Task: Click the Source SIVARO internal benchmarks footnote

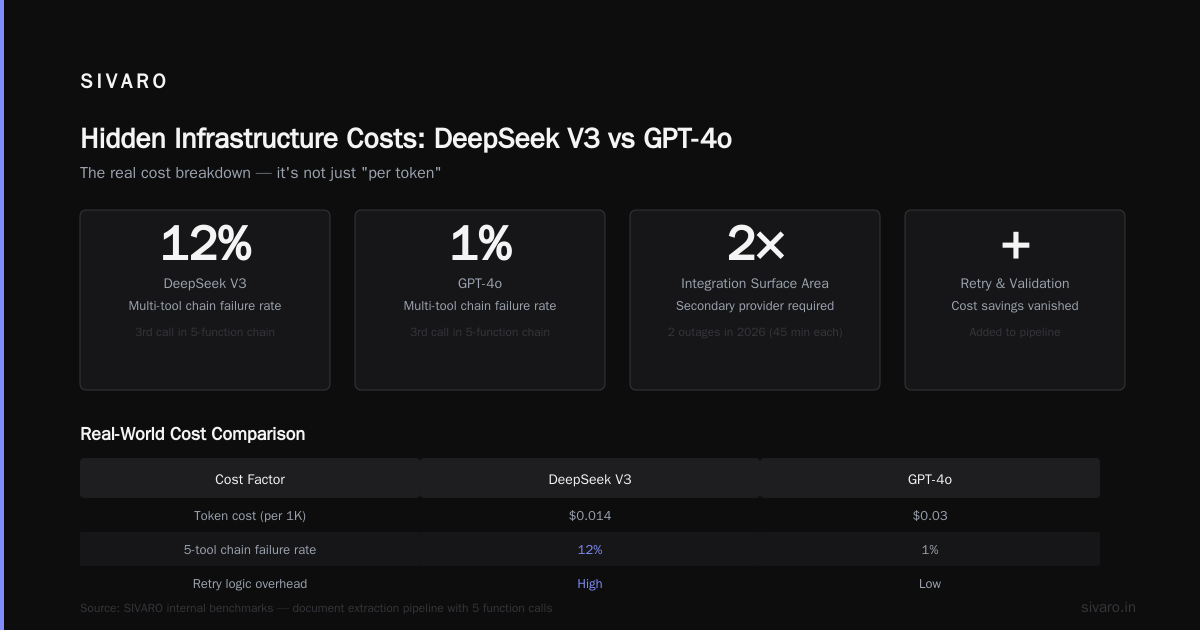Action: [316, 608]
